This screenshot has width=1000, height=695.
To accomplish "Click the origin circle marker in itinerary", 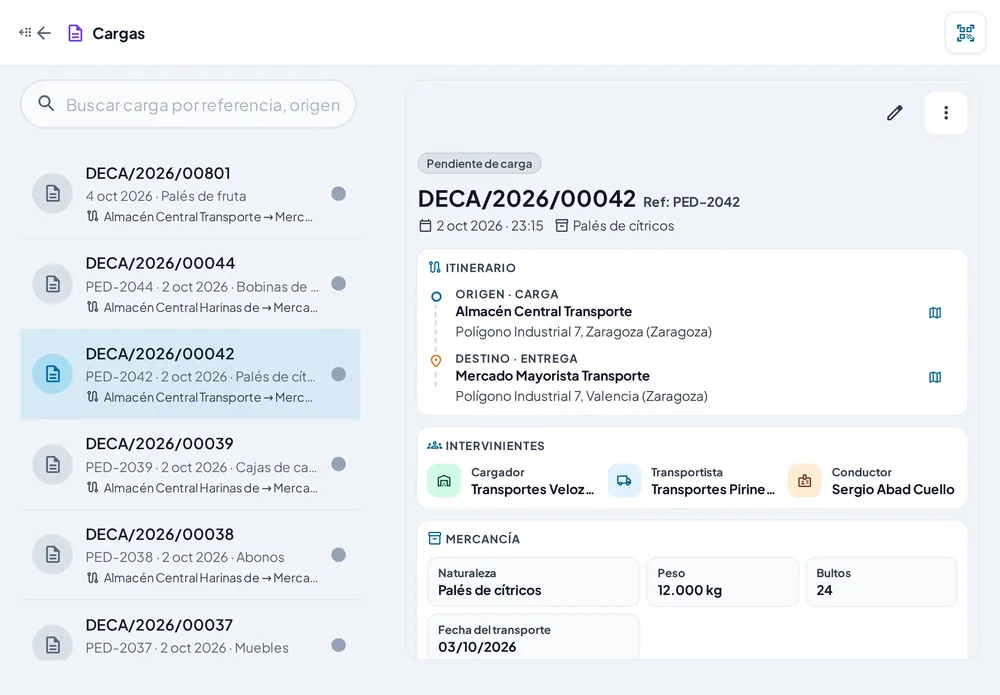I will coord(436,296).
